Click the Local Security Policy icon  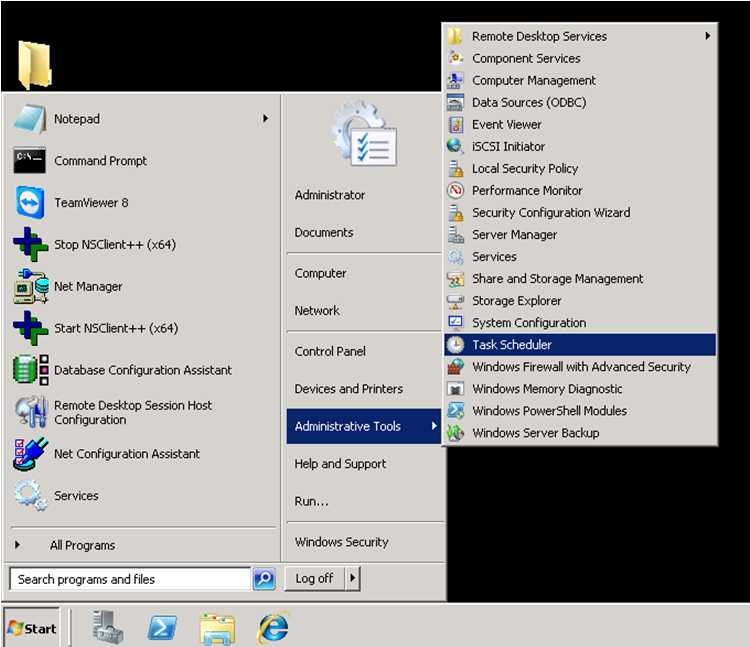click(x=455, y=168)
